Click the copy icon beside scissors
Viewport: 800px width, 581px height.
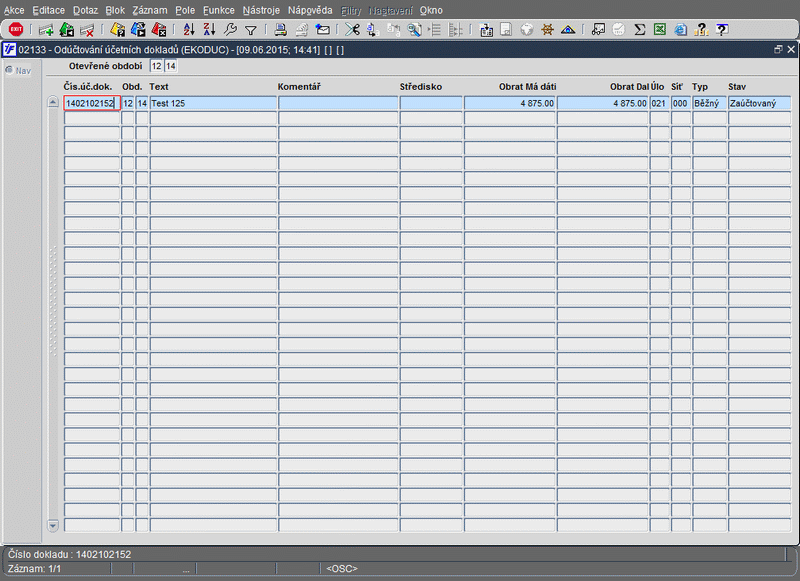tap(372, 30)
